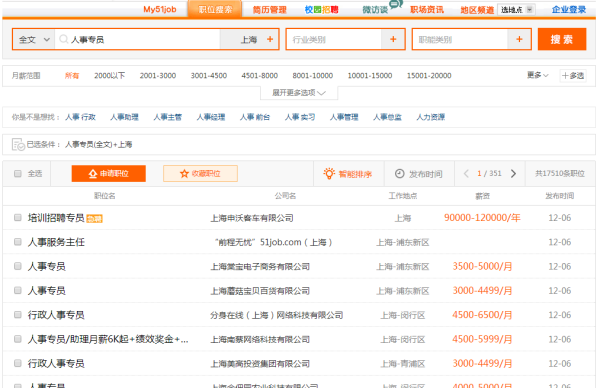The height and width of the screenshot is (388, 600).
Task: Click the chat bubble icon by 微访谈
Action: [x=396, y=4]
